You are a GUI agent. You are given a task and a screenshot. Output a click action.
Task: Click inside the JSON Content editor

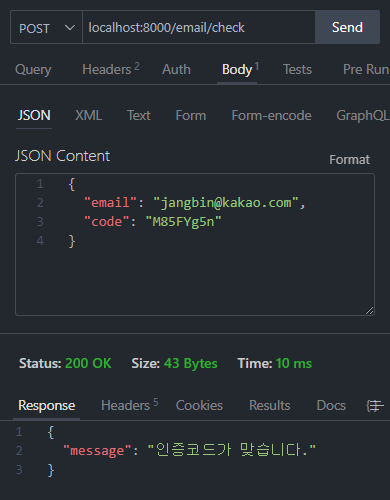(195, 244)
